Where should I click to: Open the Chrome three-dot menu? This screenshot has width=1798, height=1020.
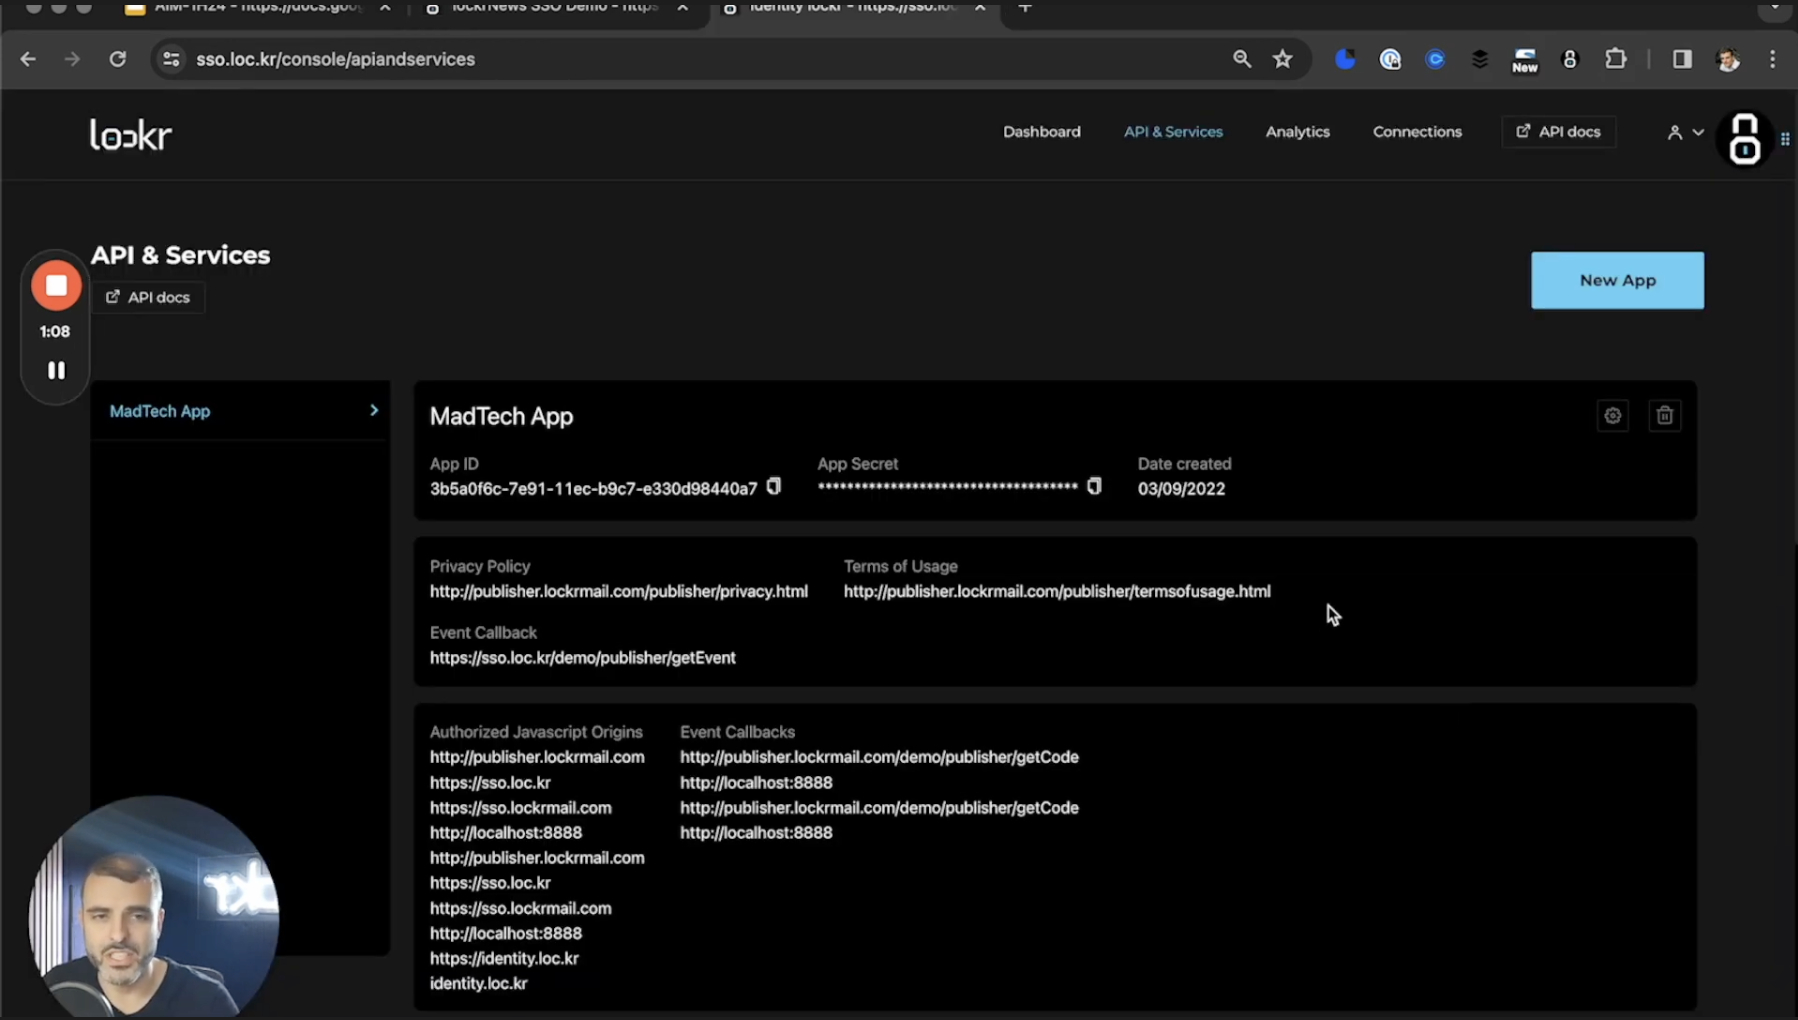[1772, 59]
